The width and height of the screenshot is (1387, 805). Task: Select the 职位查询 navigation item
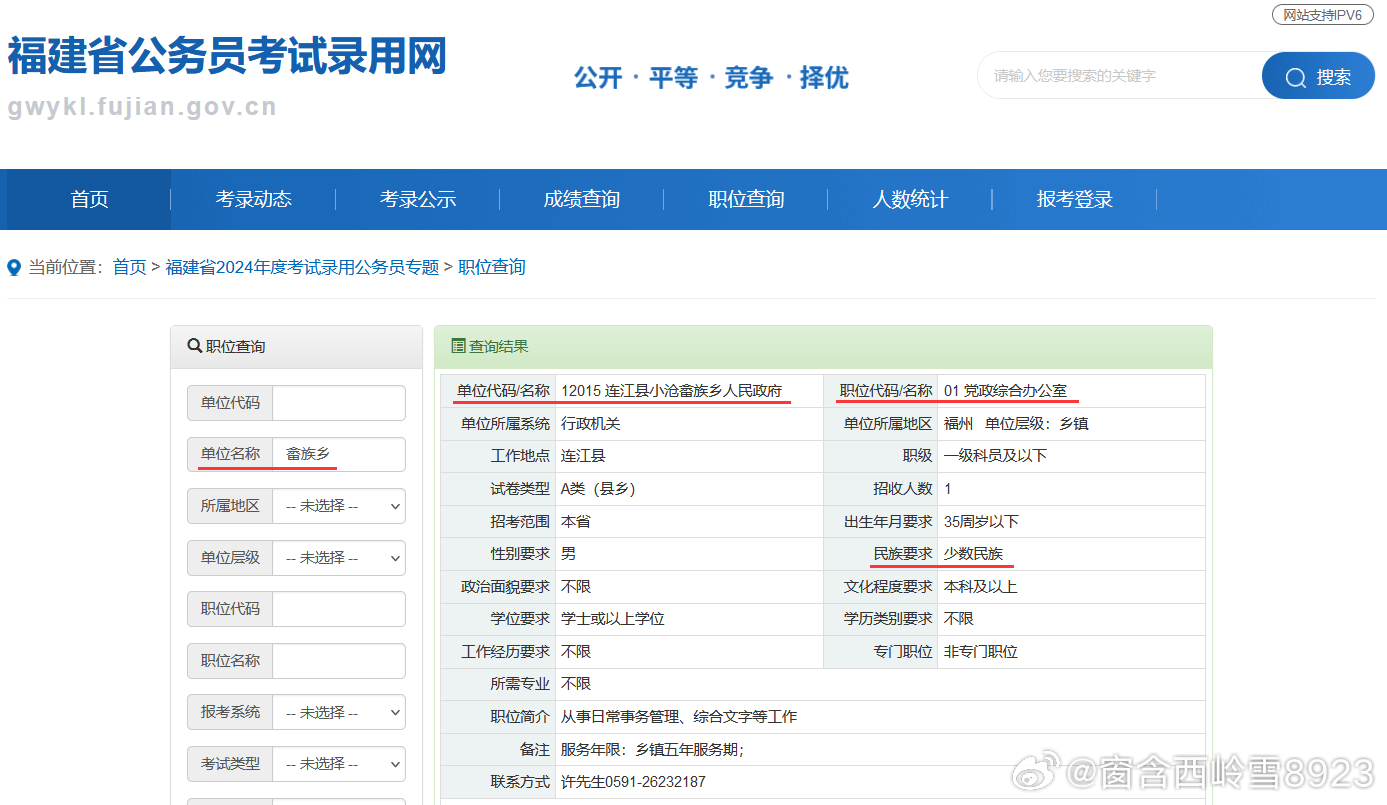click(746, 199)
